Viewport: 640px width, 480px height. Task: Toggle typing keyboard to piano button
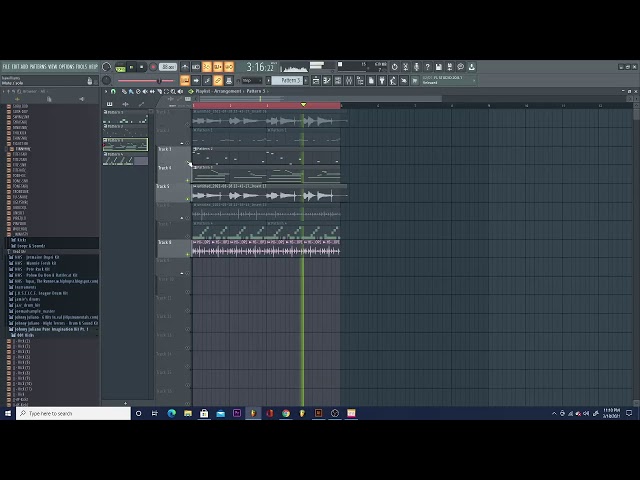pos(185,80)
